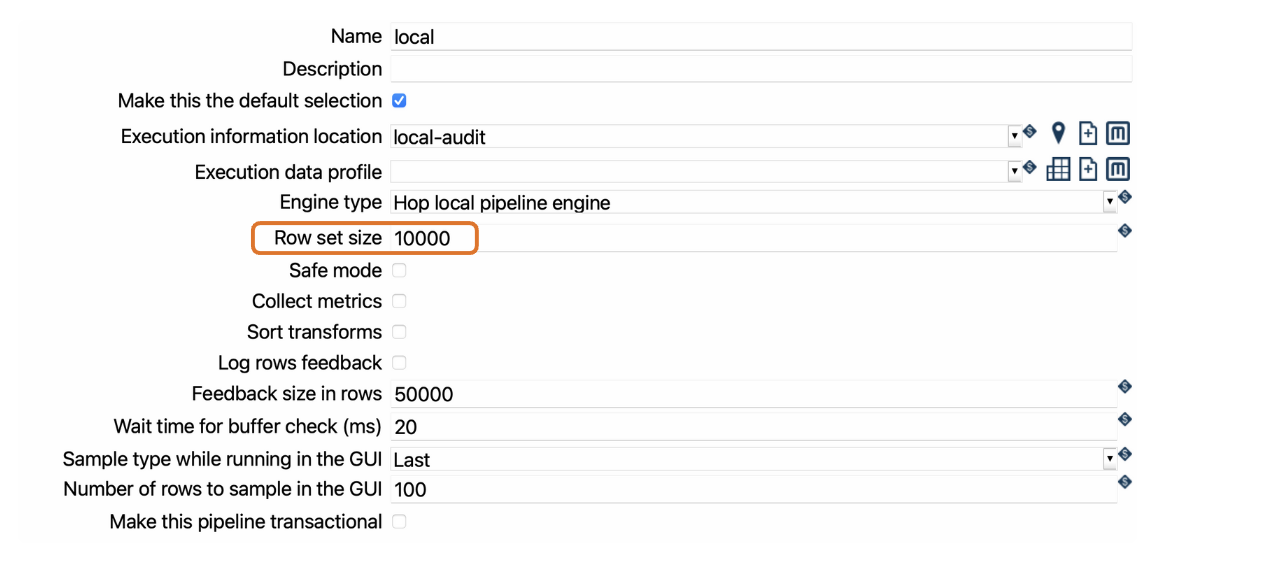Click the Row set size input field
This screenshot has height=562, width=1288.
click(x=750, y=238)
